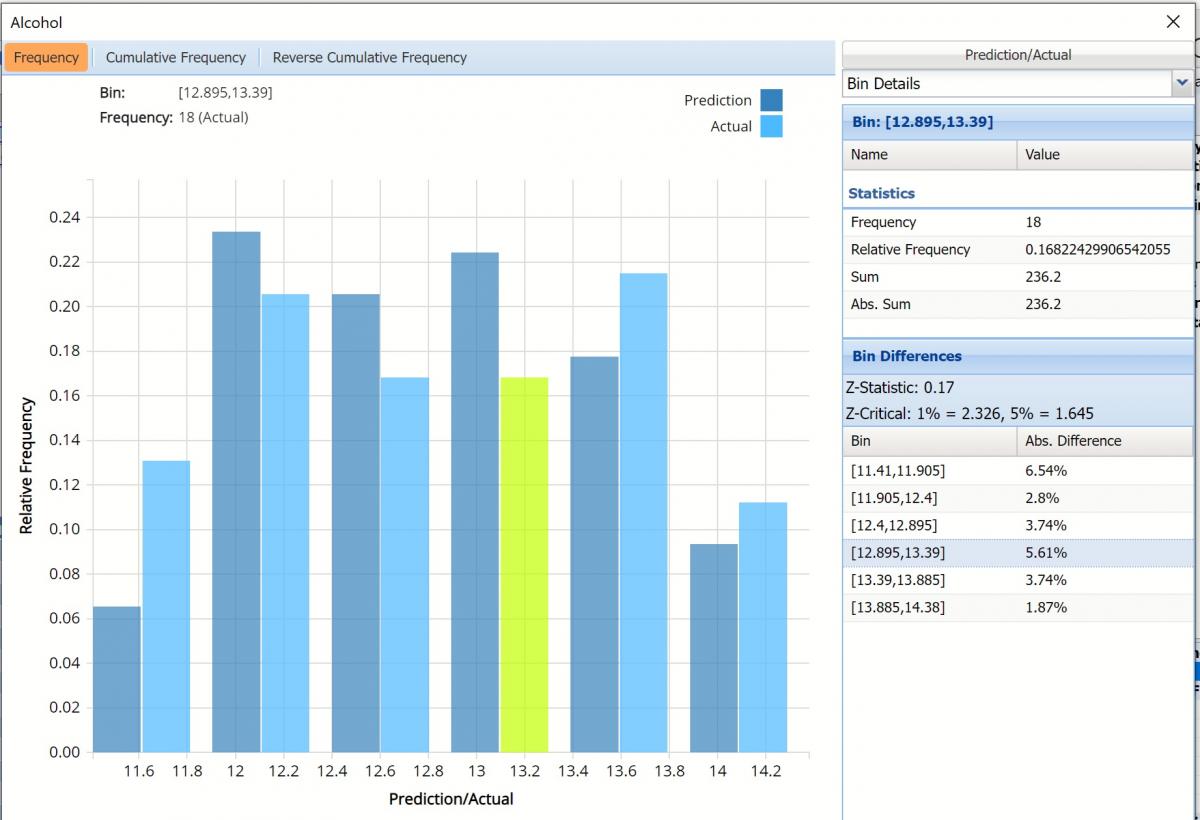Open Reverse Cumulative Frequency tab
Image resolution: width=1200 pixels, height=820 pixels.
(369, 57)
